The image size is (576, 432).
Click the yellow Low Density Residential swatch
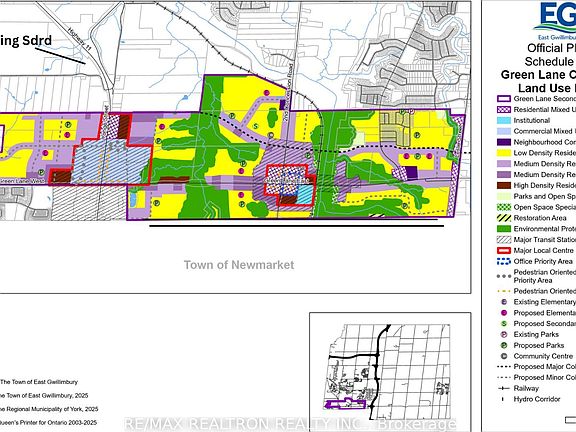[x=504, y=153]
